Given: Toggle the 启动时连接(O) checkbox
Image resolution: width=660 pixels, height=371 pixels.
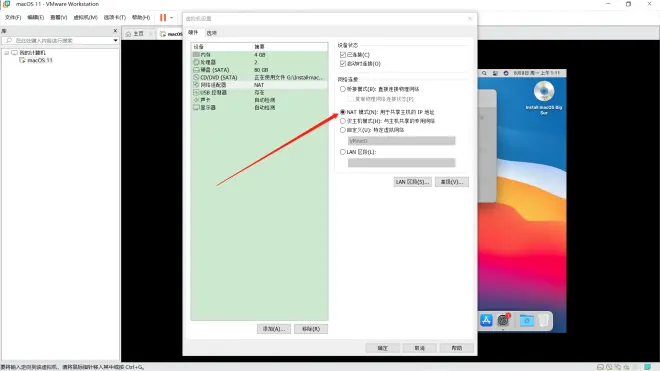Looking at the screenshot, I should coord(343,64).
